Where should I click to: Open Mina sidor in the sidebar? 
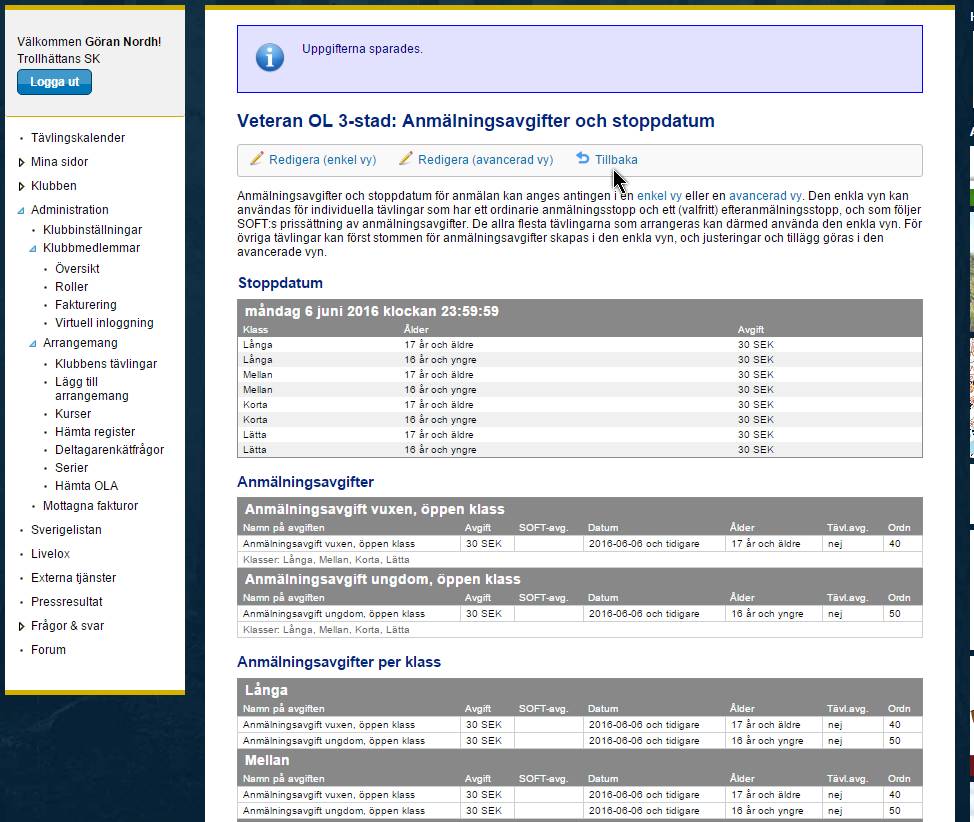tap(60, 162)
